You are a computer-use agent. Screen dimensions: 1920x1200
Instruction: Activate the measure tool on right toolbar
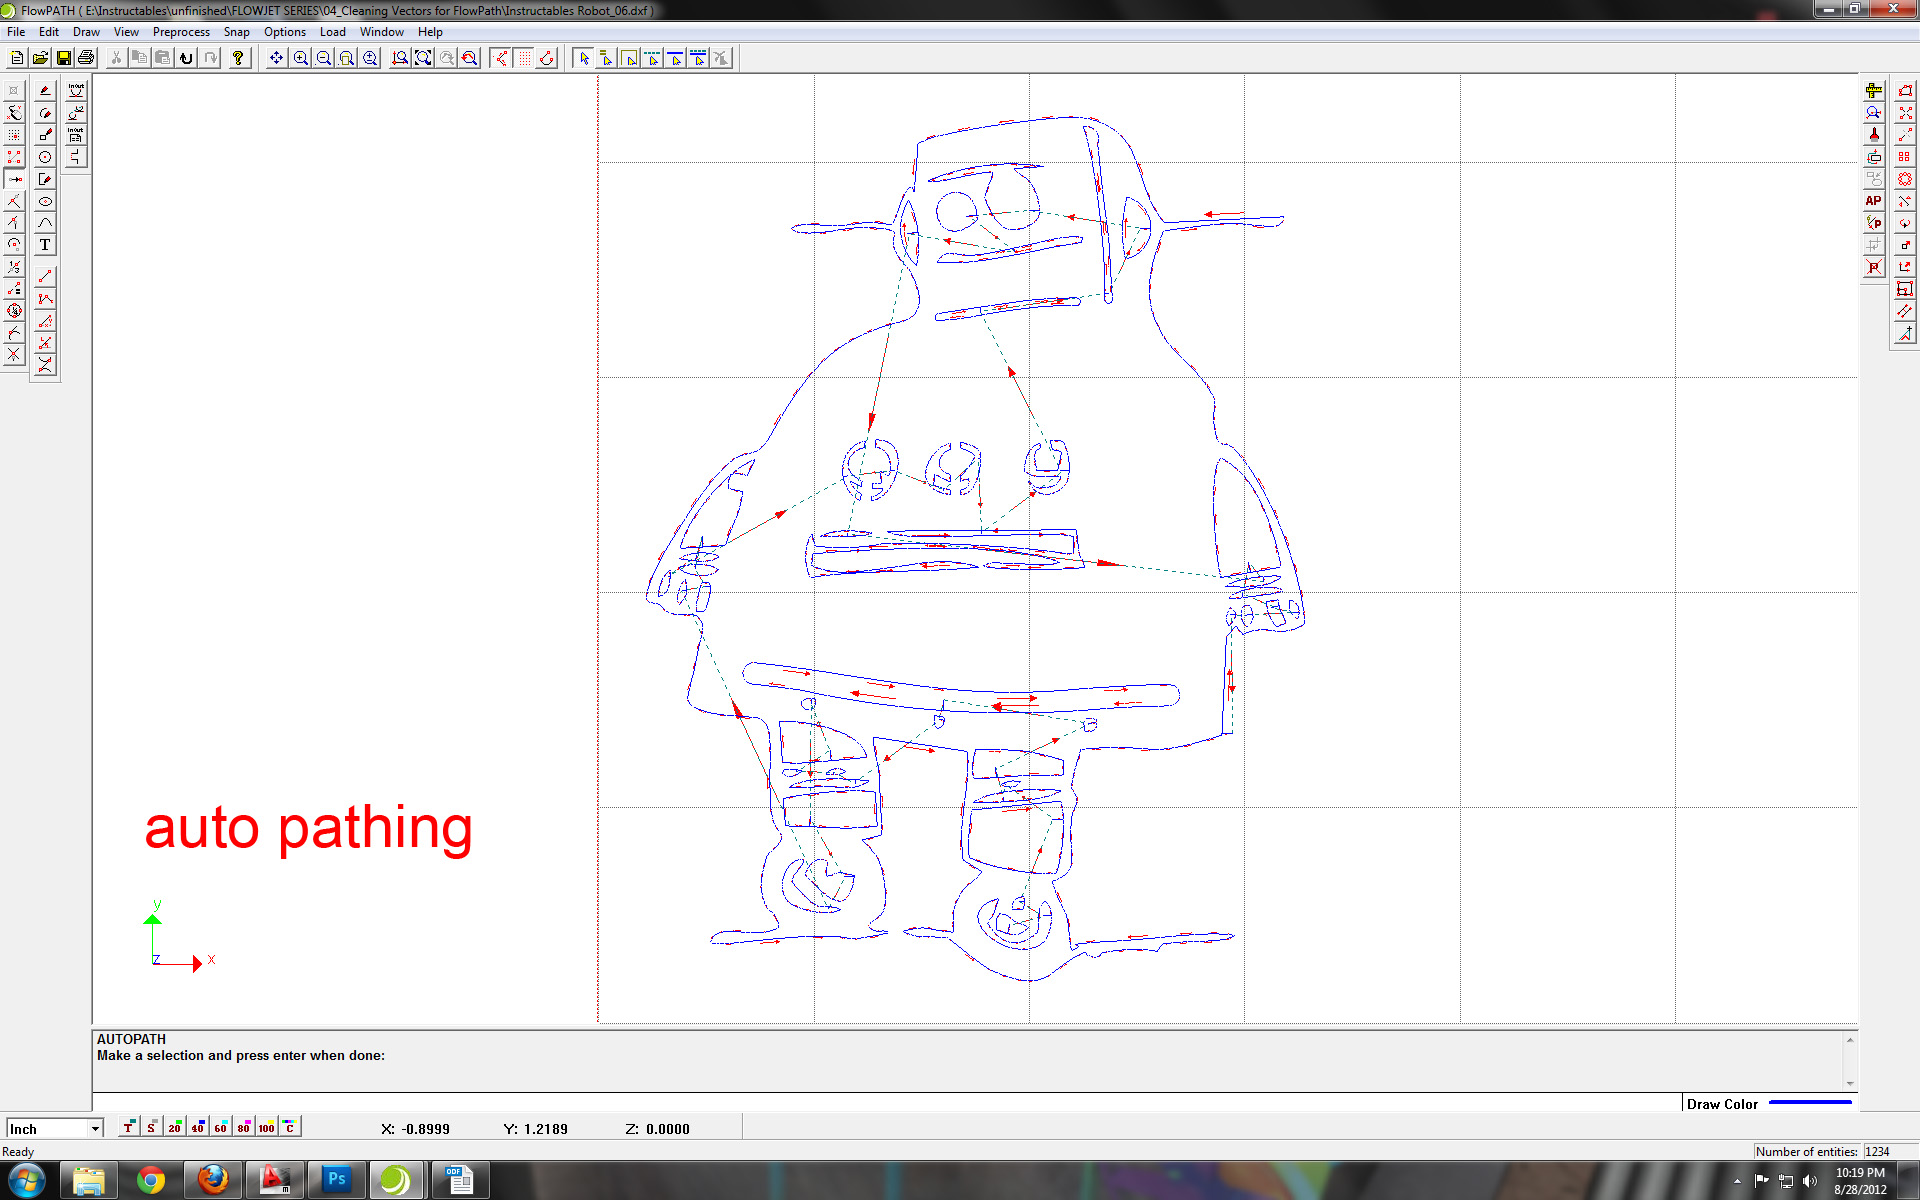coord(1873,91)
